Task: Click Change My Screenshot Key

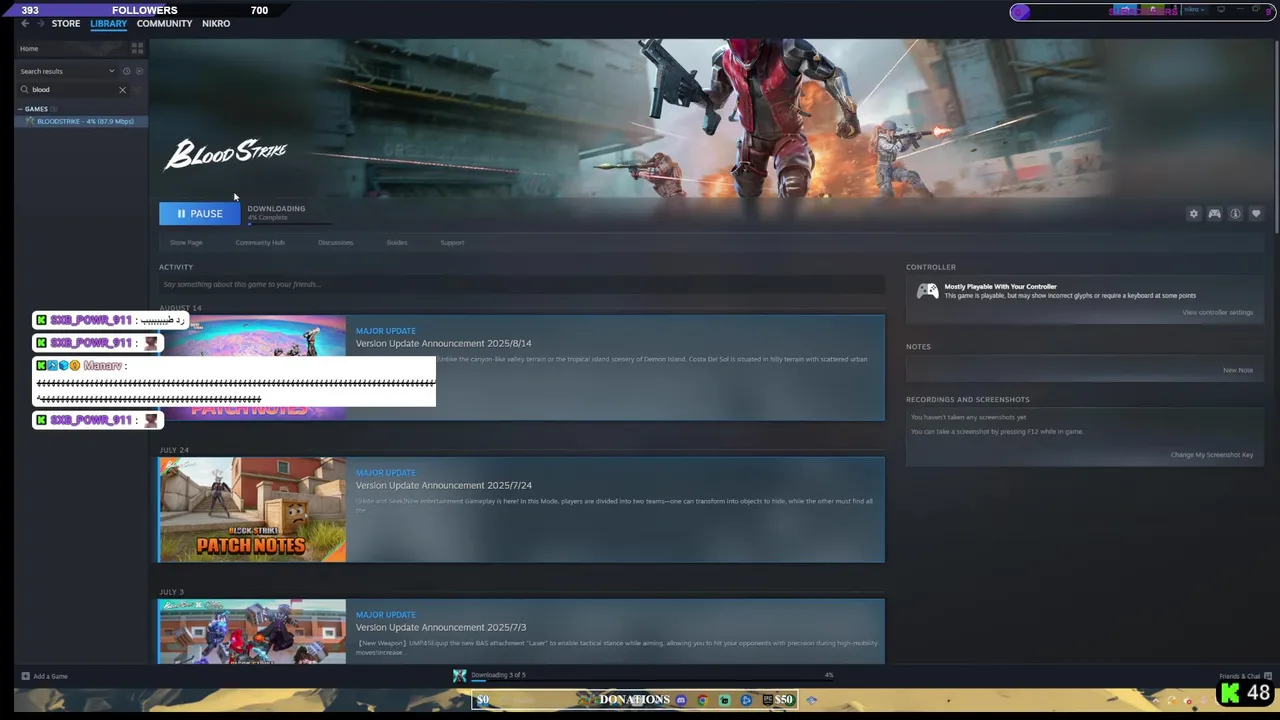Action: [1211, 455]
